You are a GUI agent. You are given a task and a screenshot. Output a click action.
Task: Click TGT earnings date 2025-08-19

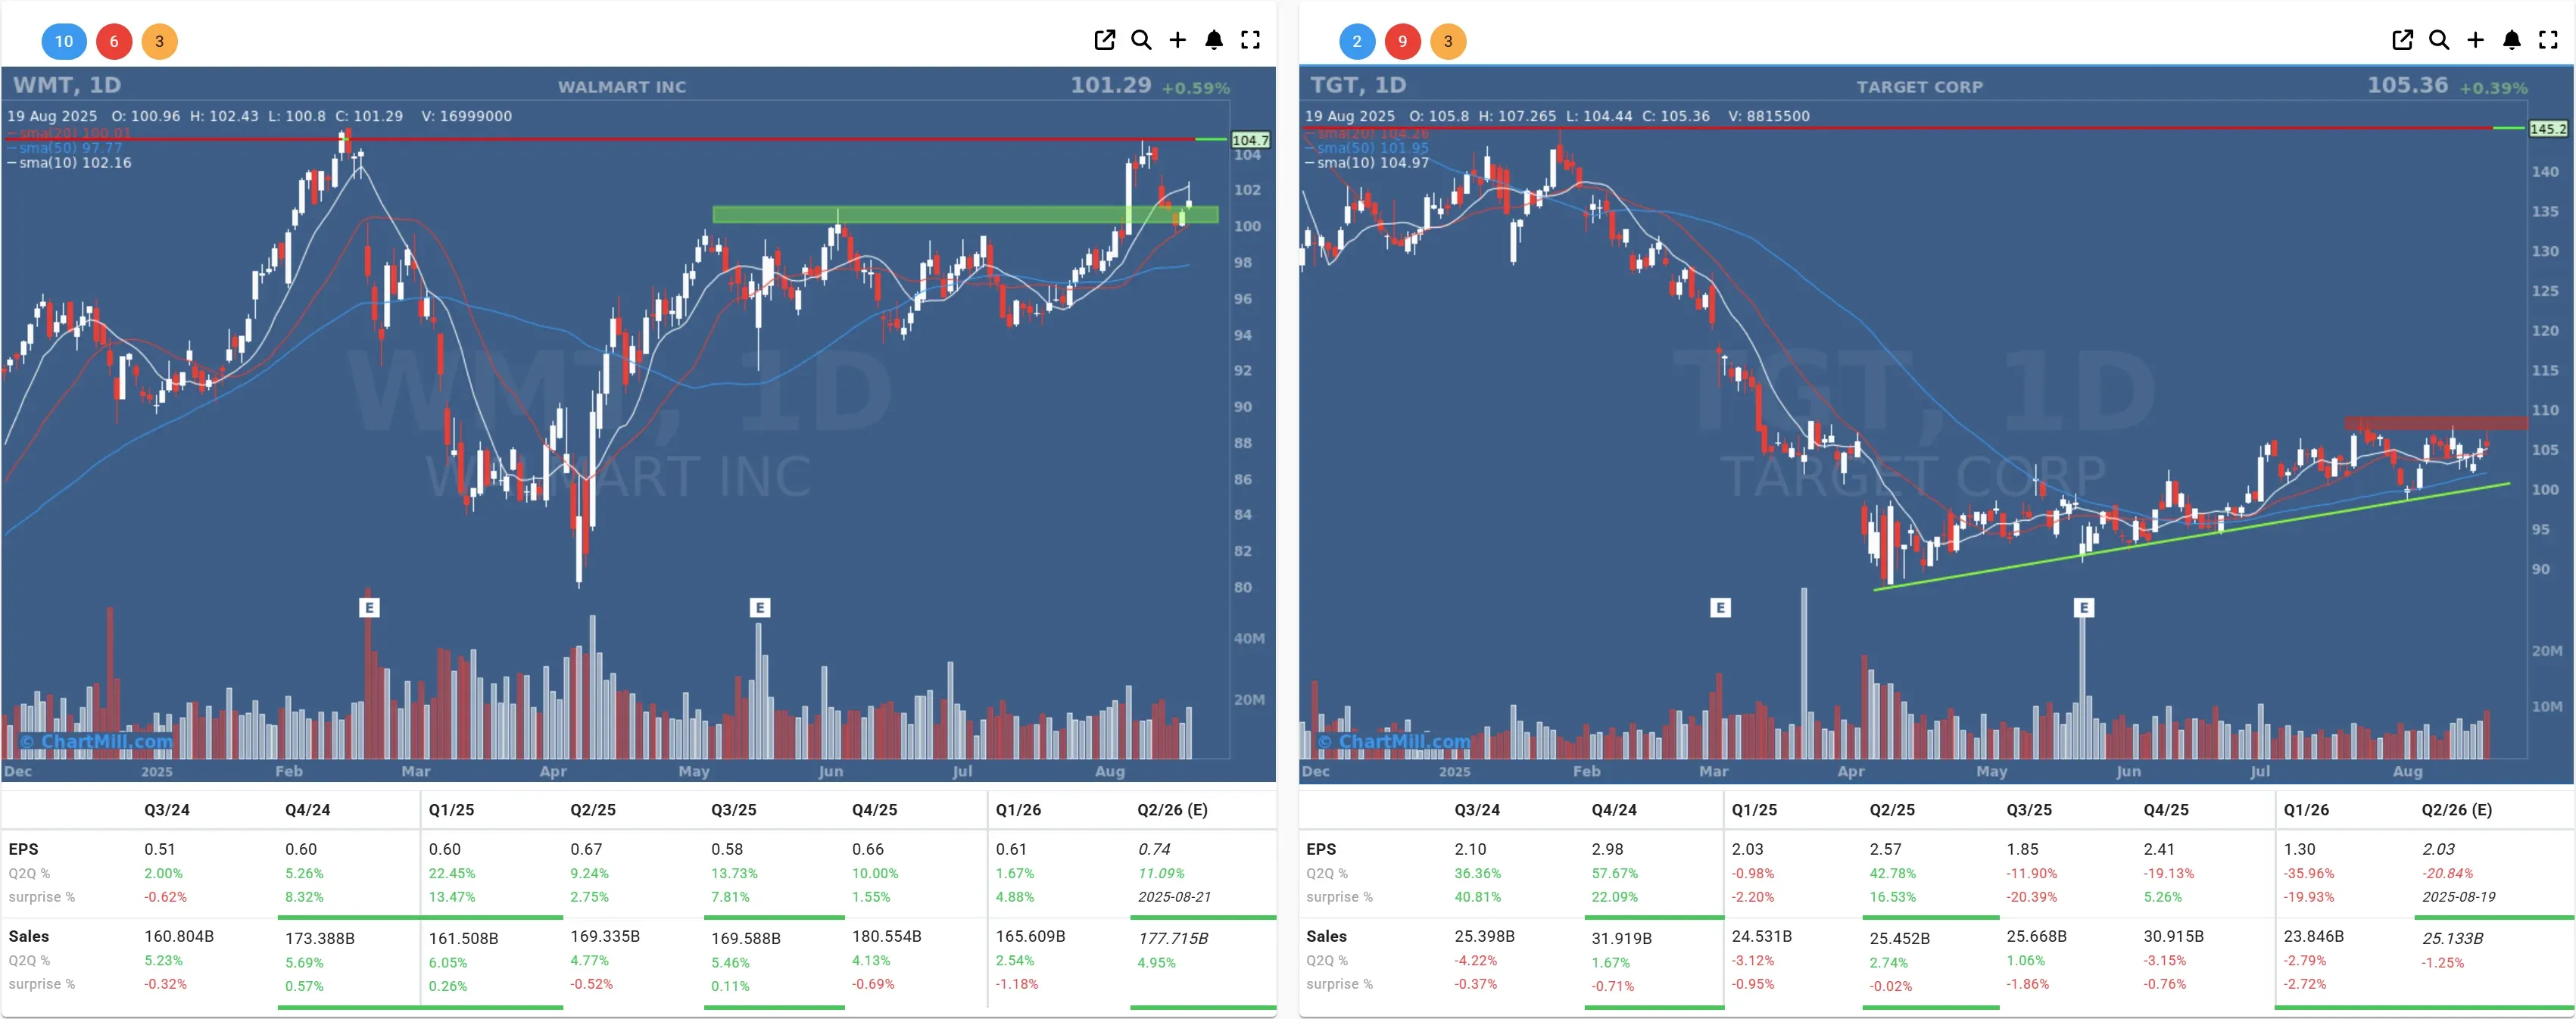[x=2458, y=897]
